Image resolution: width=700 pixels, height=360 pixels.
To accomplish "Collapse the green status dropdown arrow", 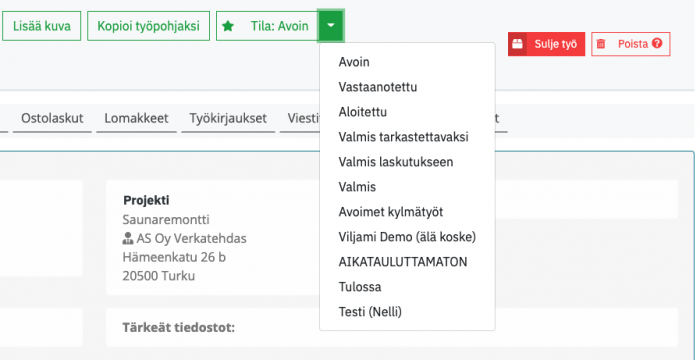I will (x=330, y=26).
